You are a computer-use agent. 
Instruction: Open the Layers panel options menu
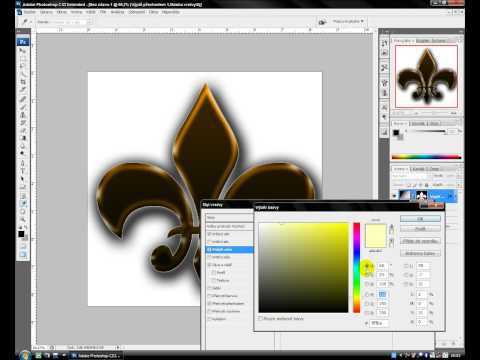pyautogui.click(x=460, y=169)
